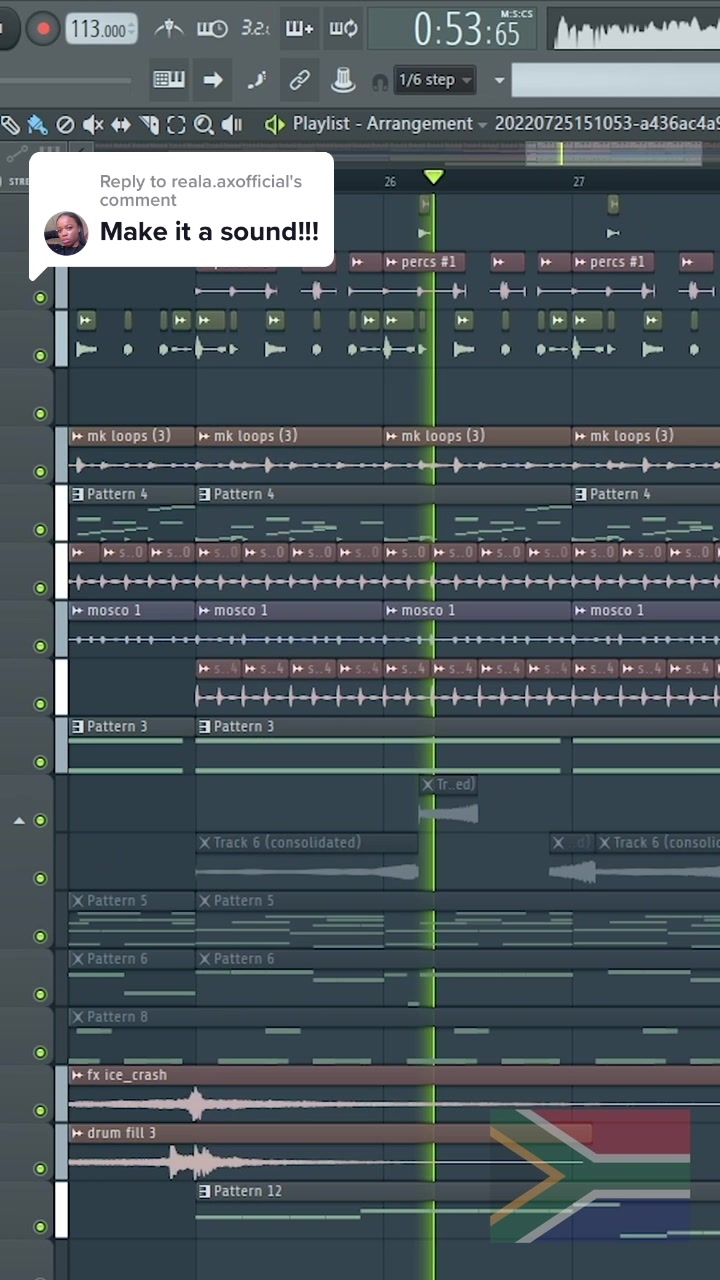
Task: Collapse the track group triangle expander
Action: coord(18,821)
